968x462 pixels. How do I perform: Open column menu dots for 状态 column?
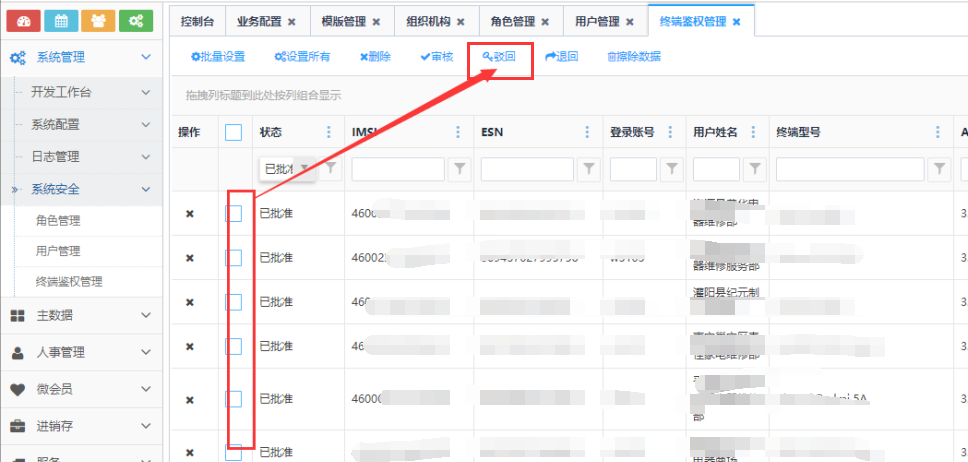(x=329, y=132)
